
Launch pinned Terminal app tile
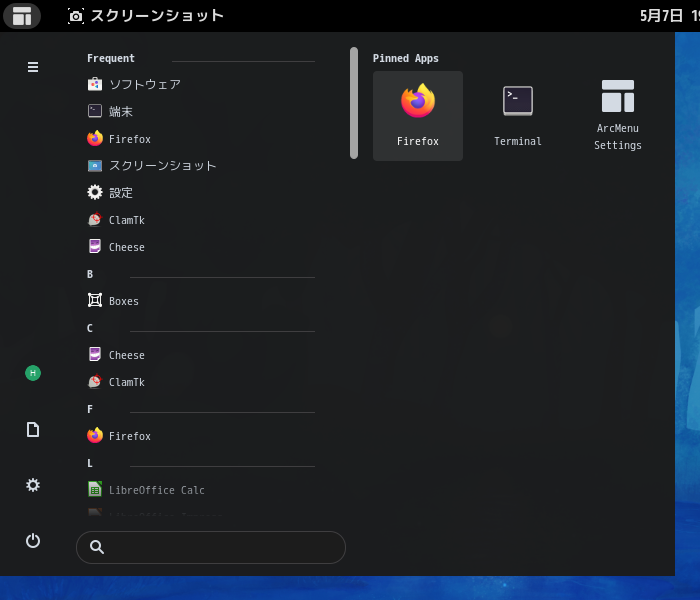point(518,116)
